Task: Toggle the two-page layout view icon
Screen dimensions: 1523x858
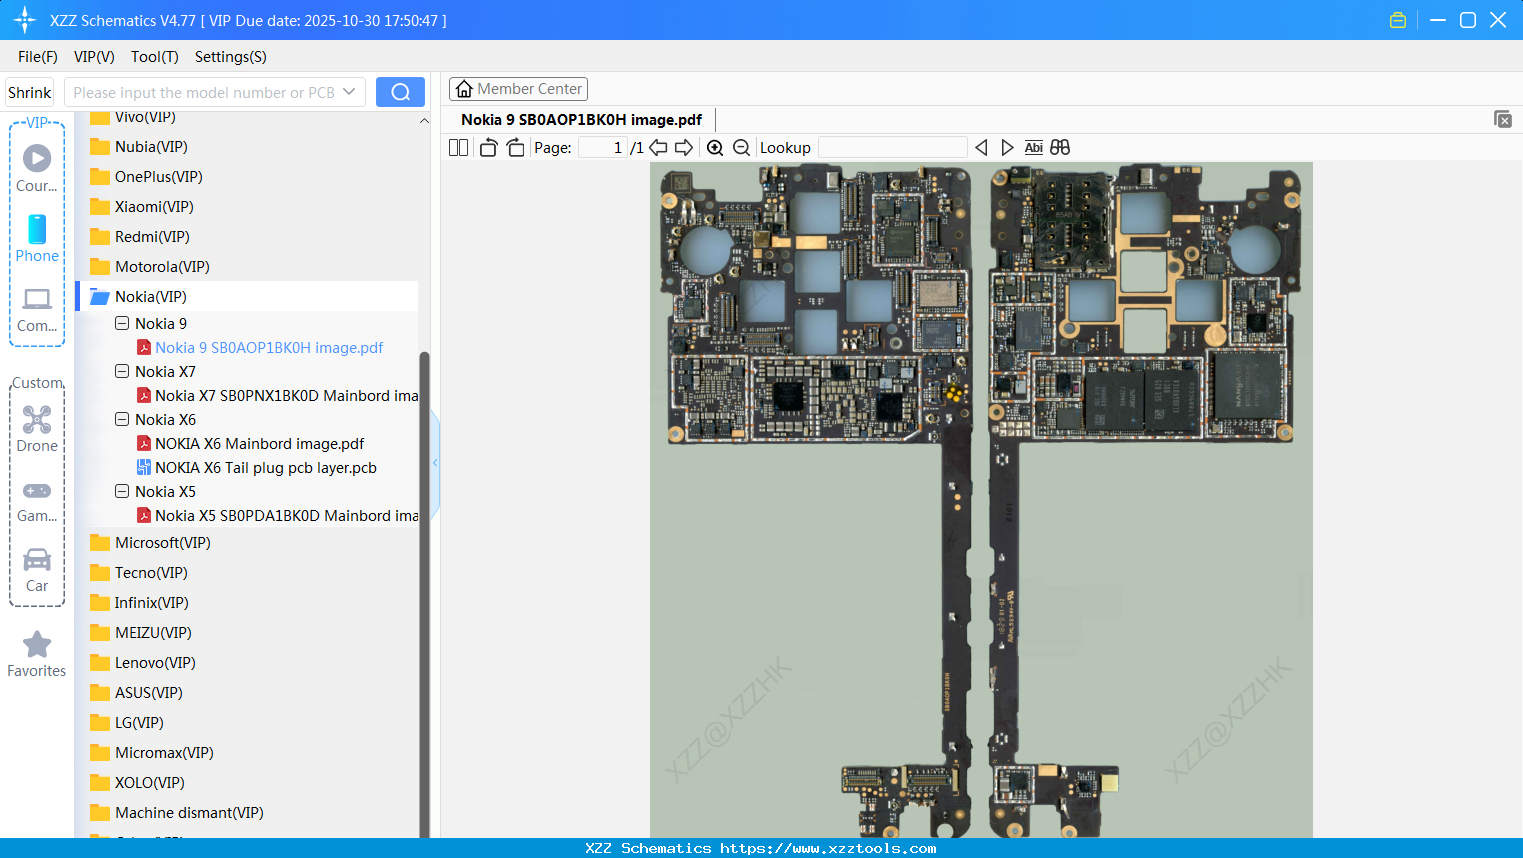Action: click(459, 148)
